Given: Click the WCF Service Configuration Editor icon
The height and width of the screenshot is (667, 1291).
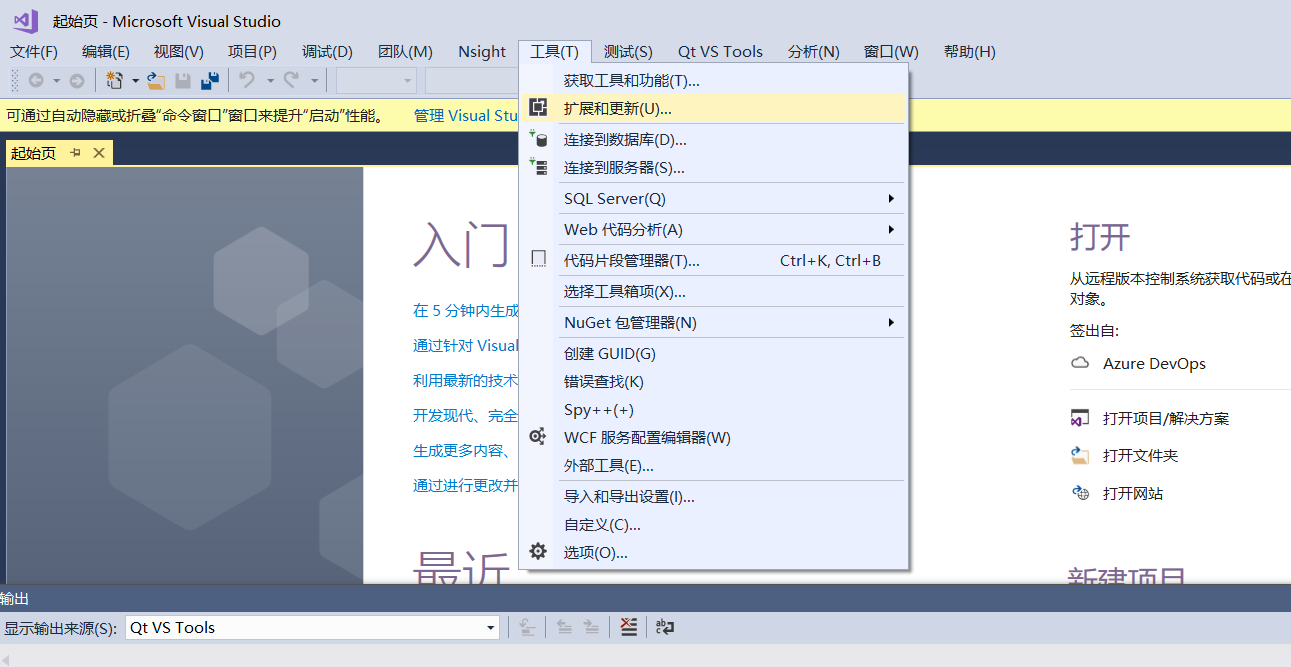Looking at the screenshot, I should [538, 437].
